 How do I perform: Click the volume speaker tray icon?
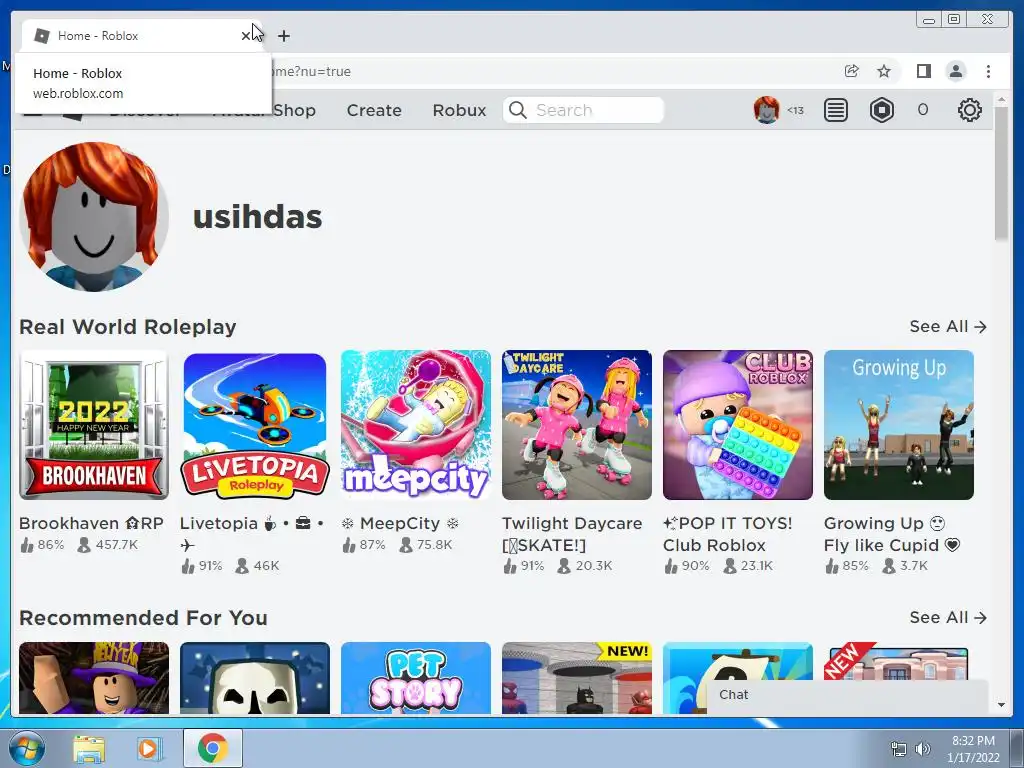tap(923, 749)
